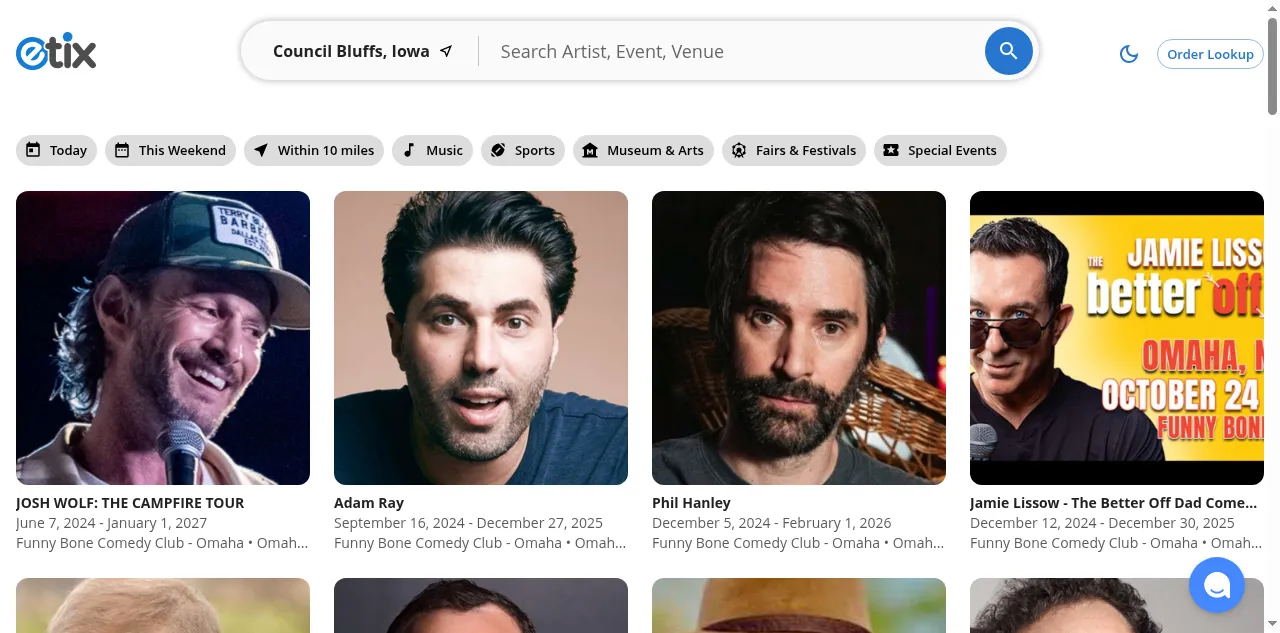Open the Adam Ray event photo
The image size is (1280, 633).
pyautogui.click(x=481, y=338)
